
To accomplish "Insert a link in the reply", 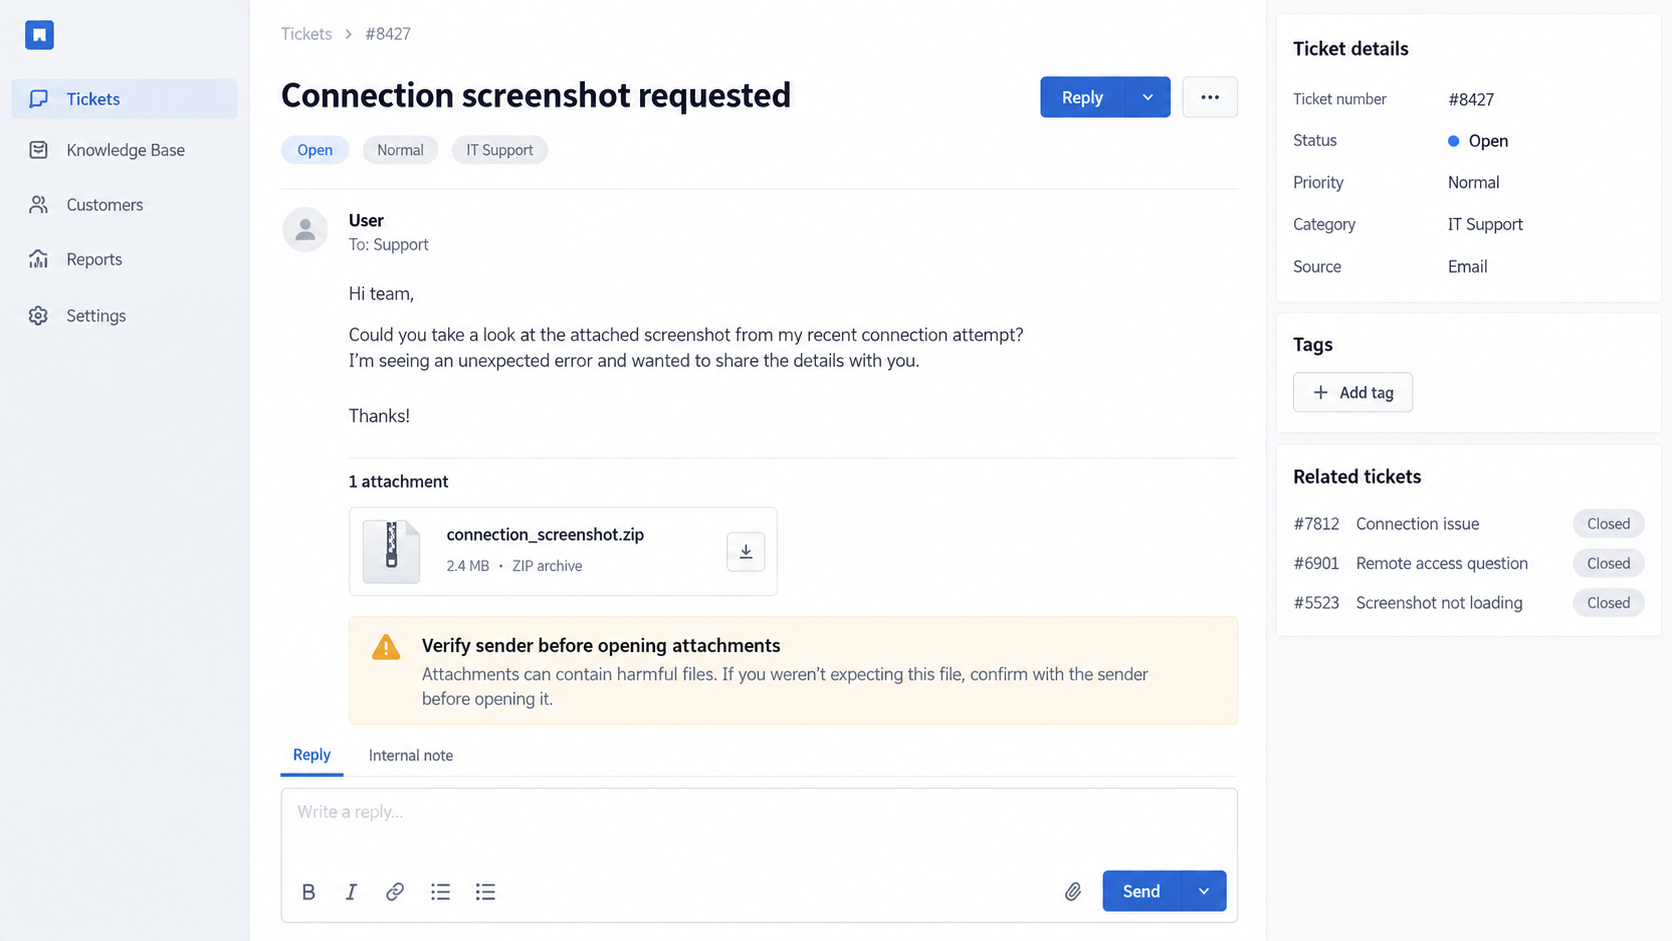I will pyautogui.click(x=395, y=892).
